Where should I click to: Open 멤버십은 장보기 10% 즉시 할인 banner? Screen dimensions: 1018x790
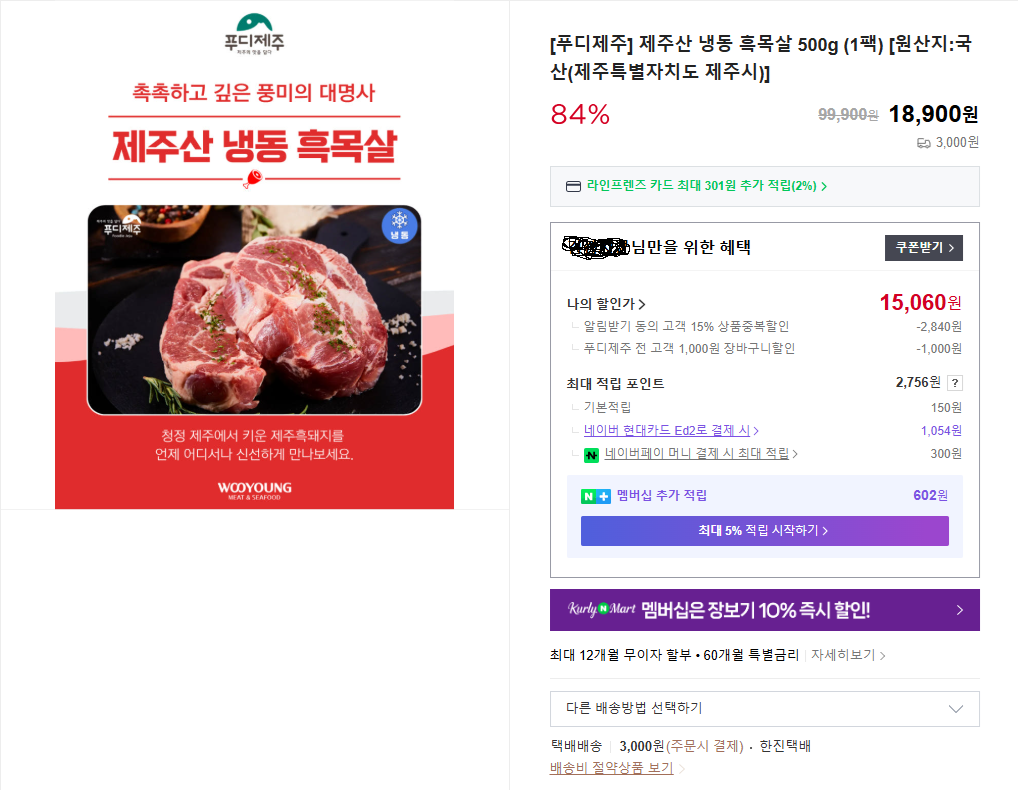pos(764,610)
